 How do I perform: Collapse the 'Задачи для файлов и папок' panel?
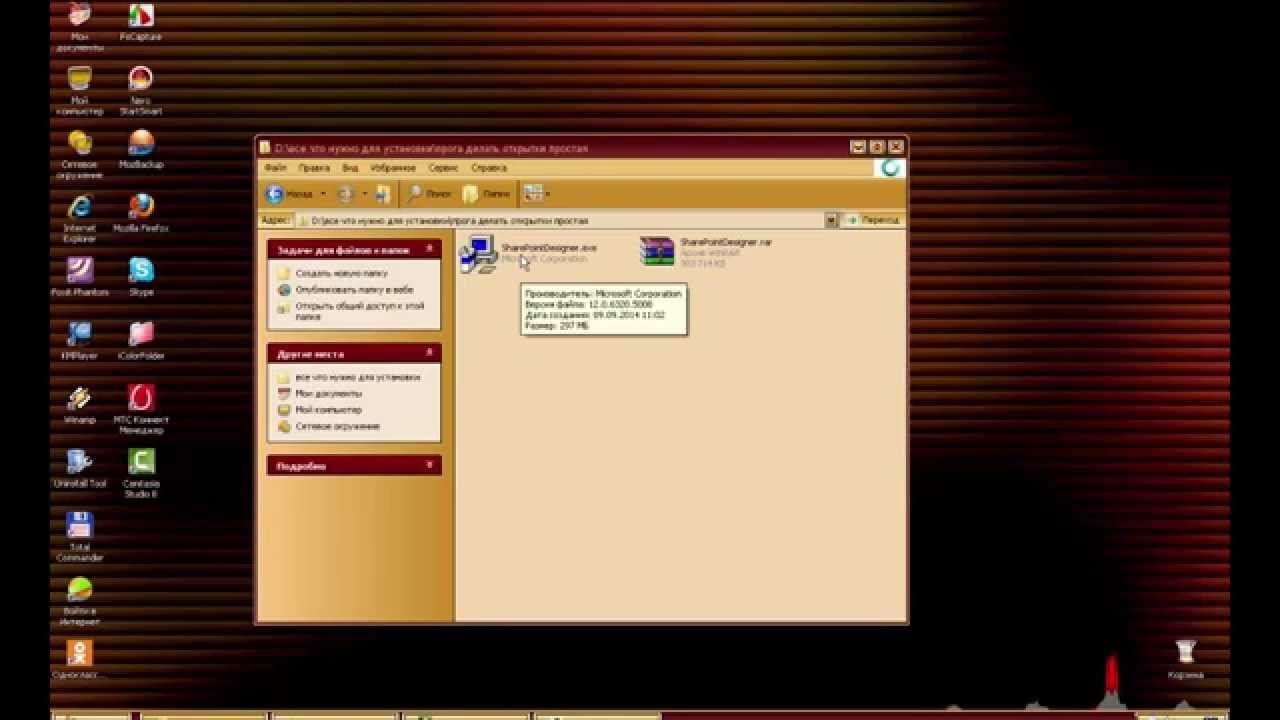point(430,249)
